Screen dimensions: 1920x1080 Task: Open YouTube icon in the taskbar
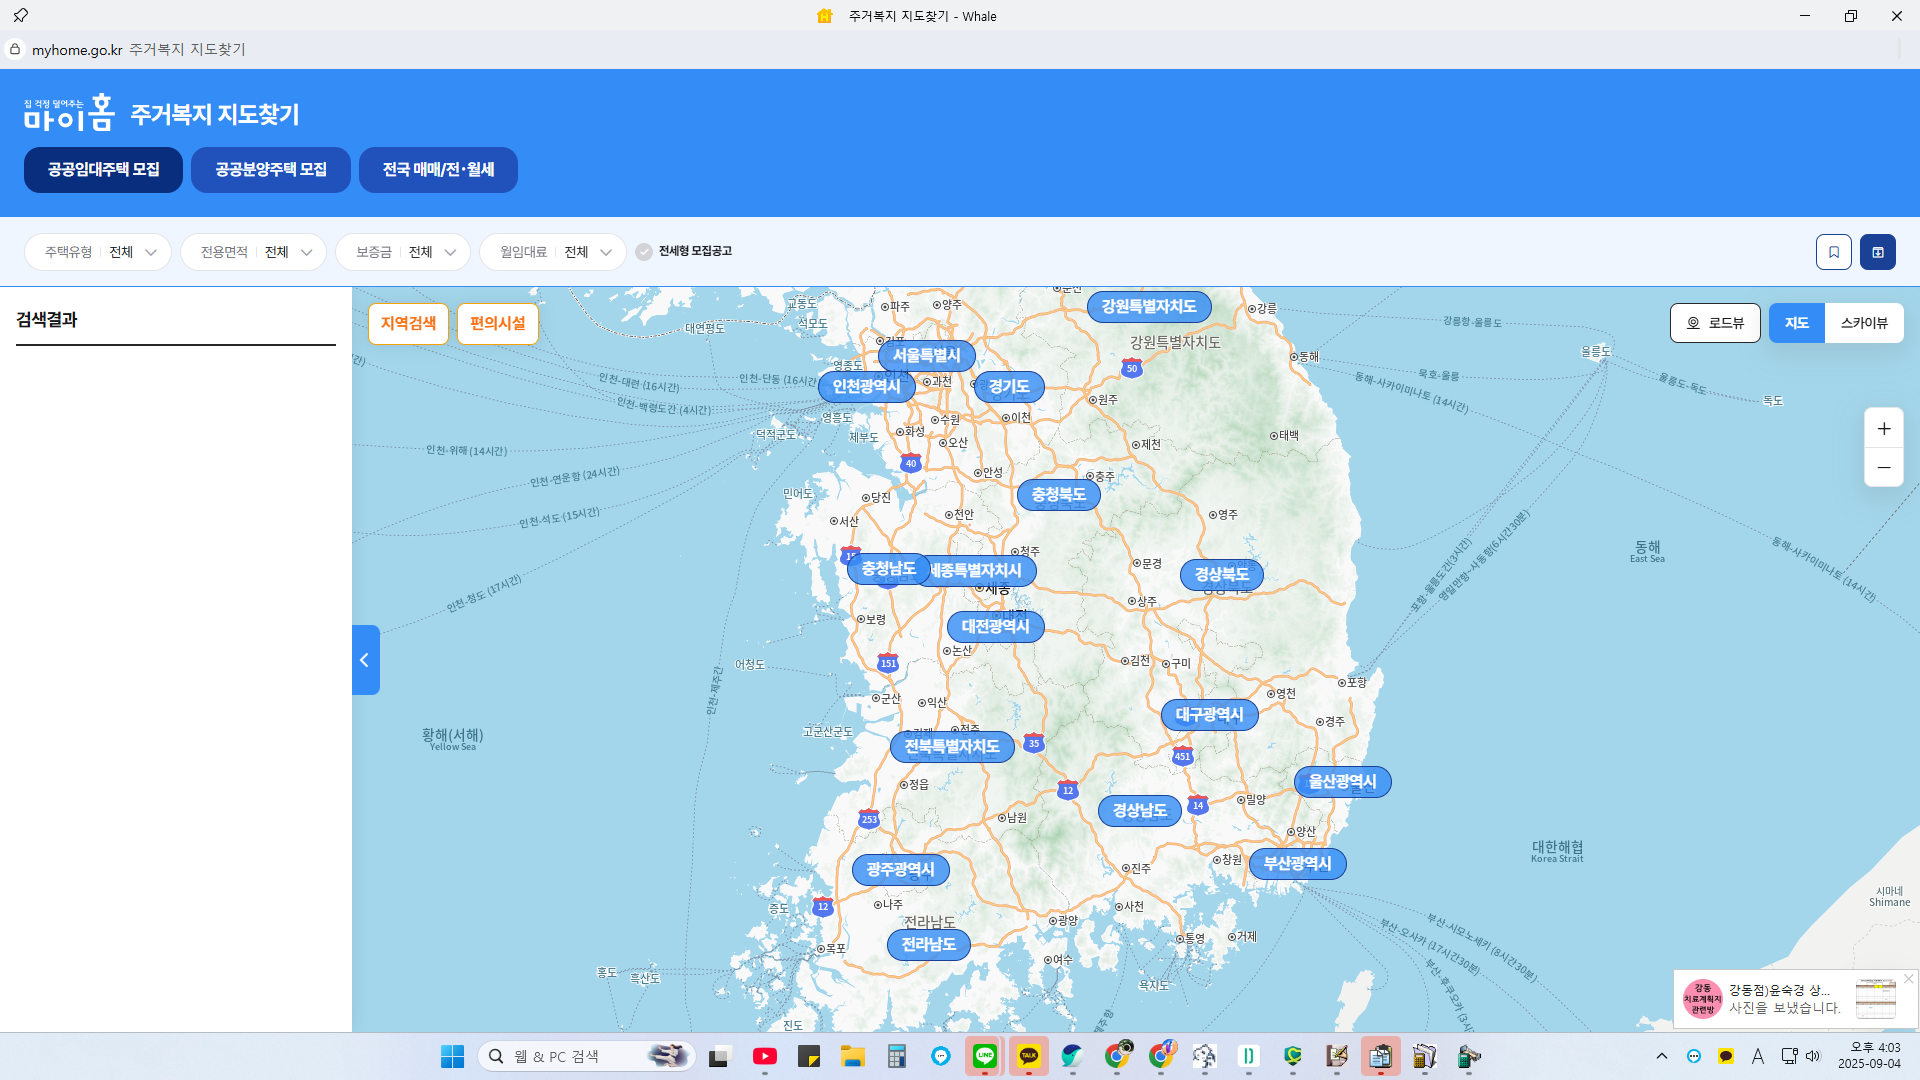pos(764,1056)
